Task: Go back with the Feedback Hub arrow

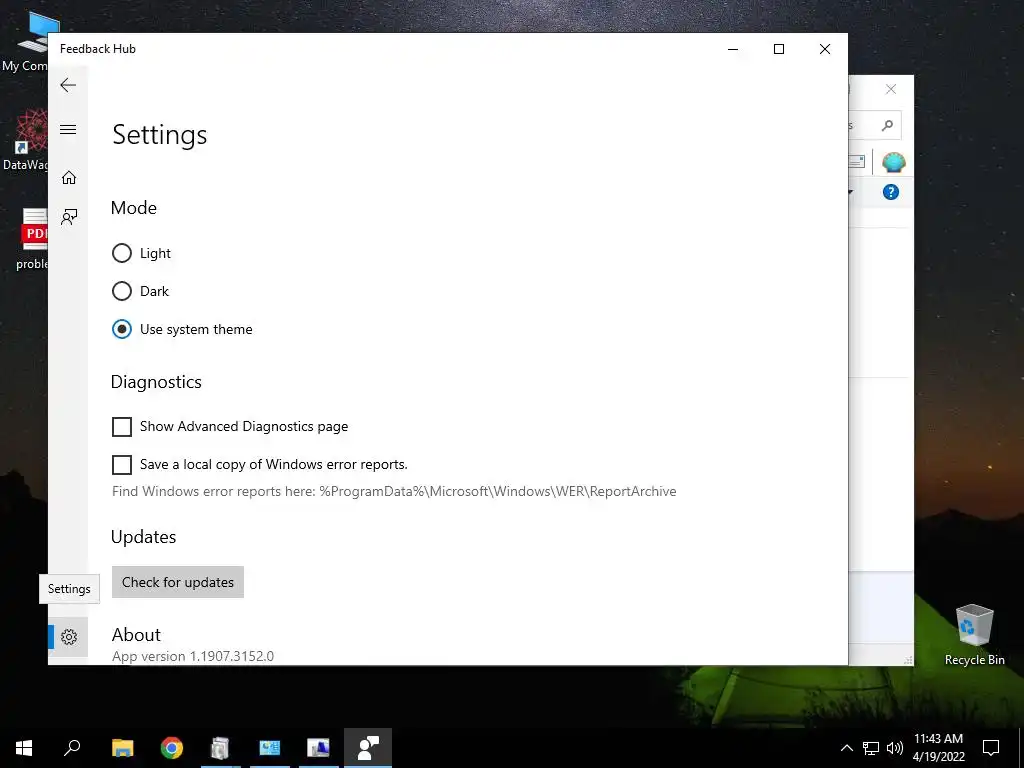Action: click(68, 85)
